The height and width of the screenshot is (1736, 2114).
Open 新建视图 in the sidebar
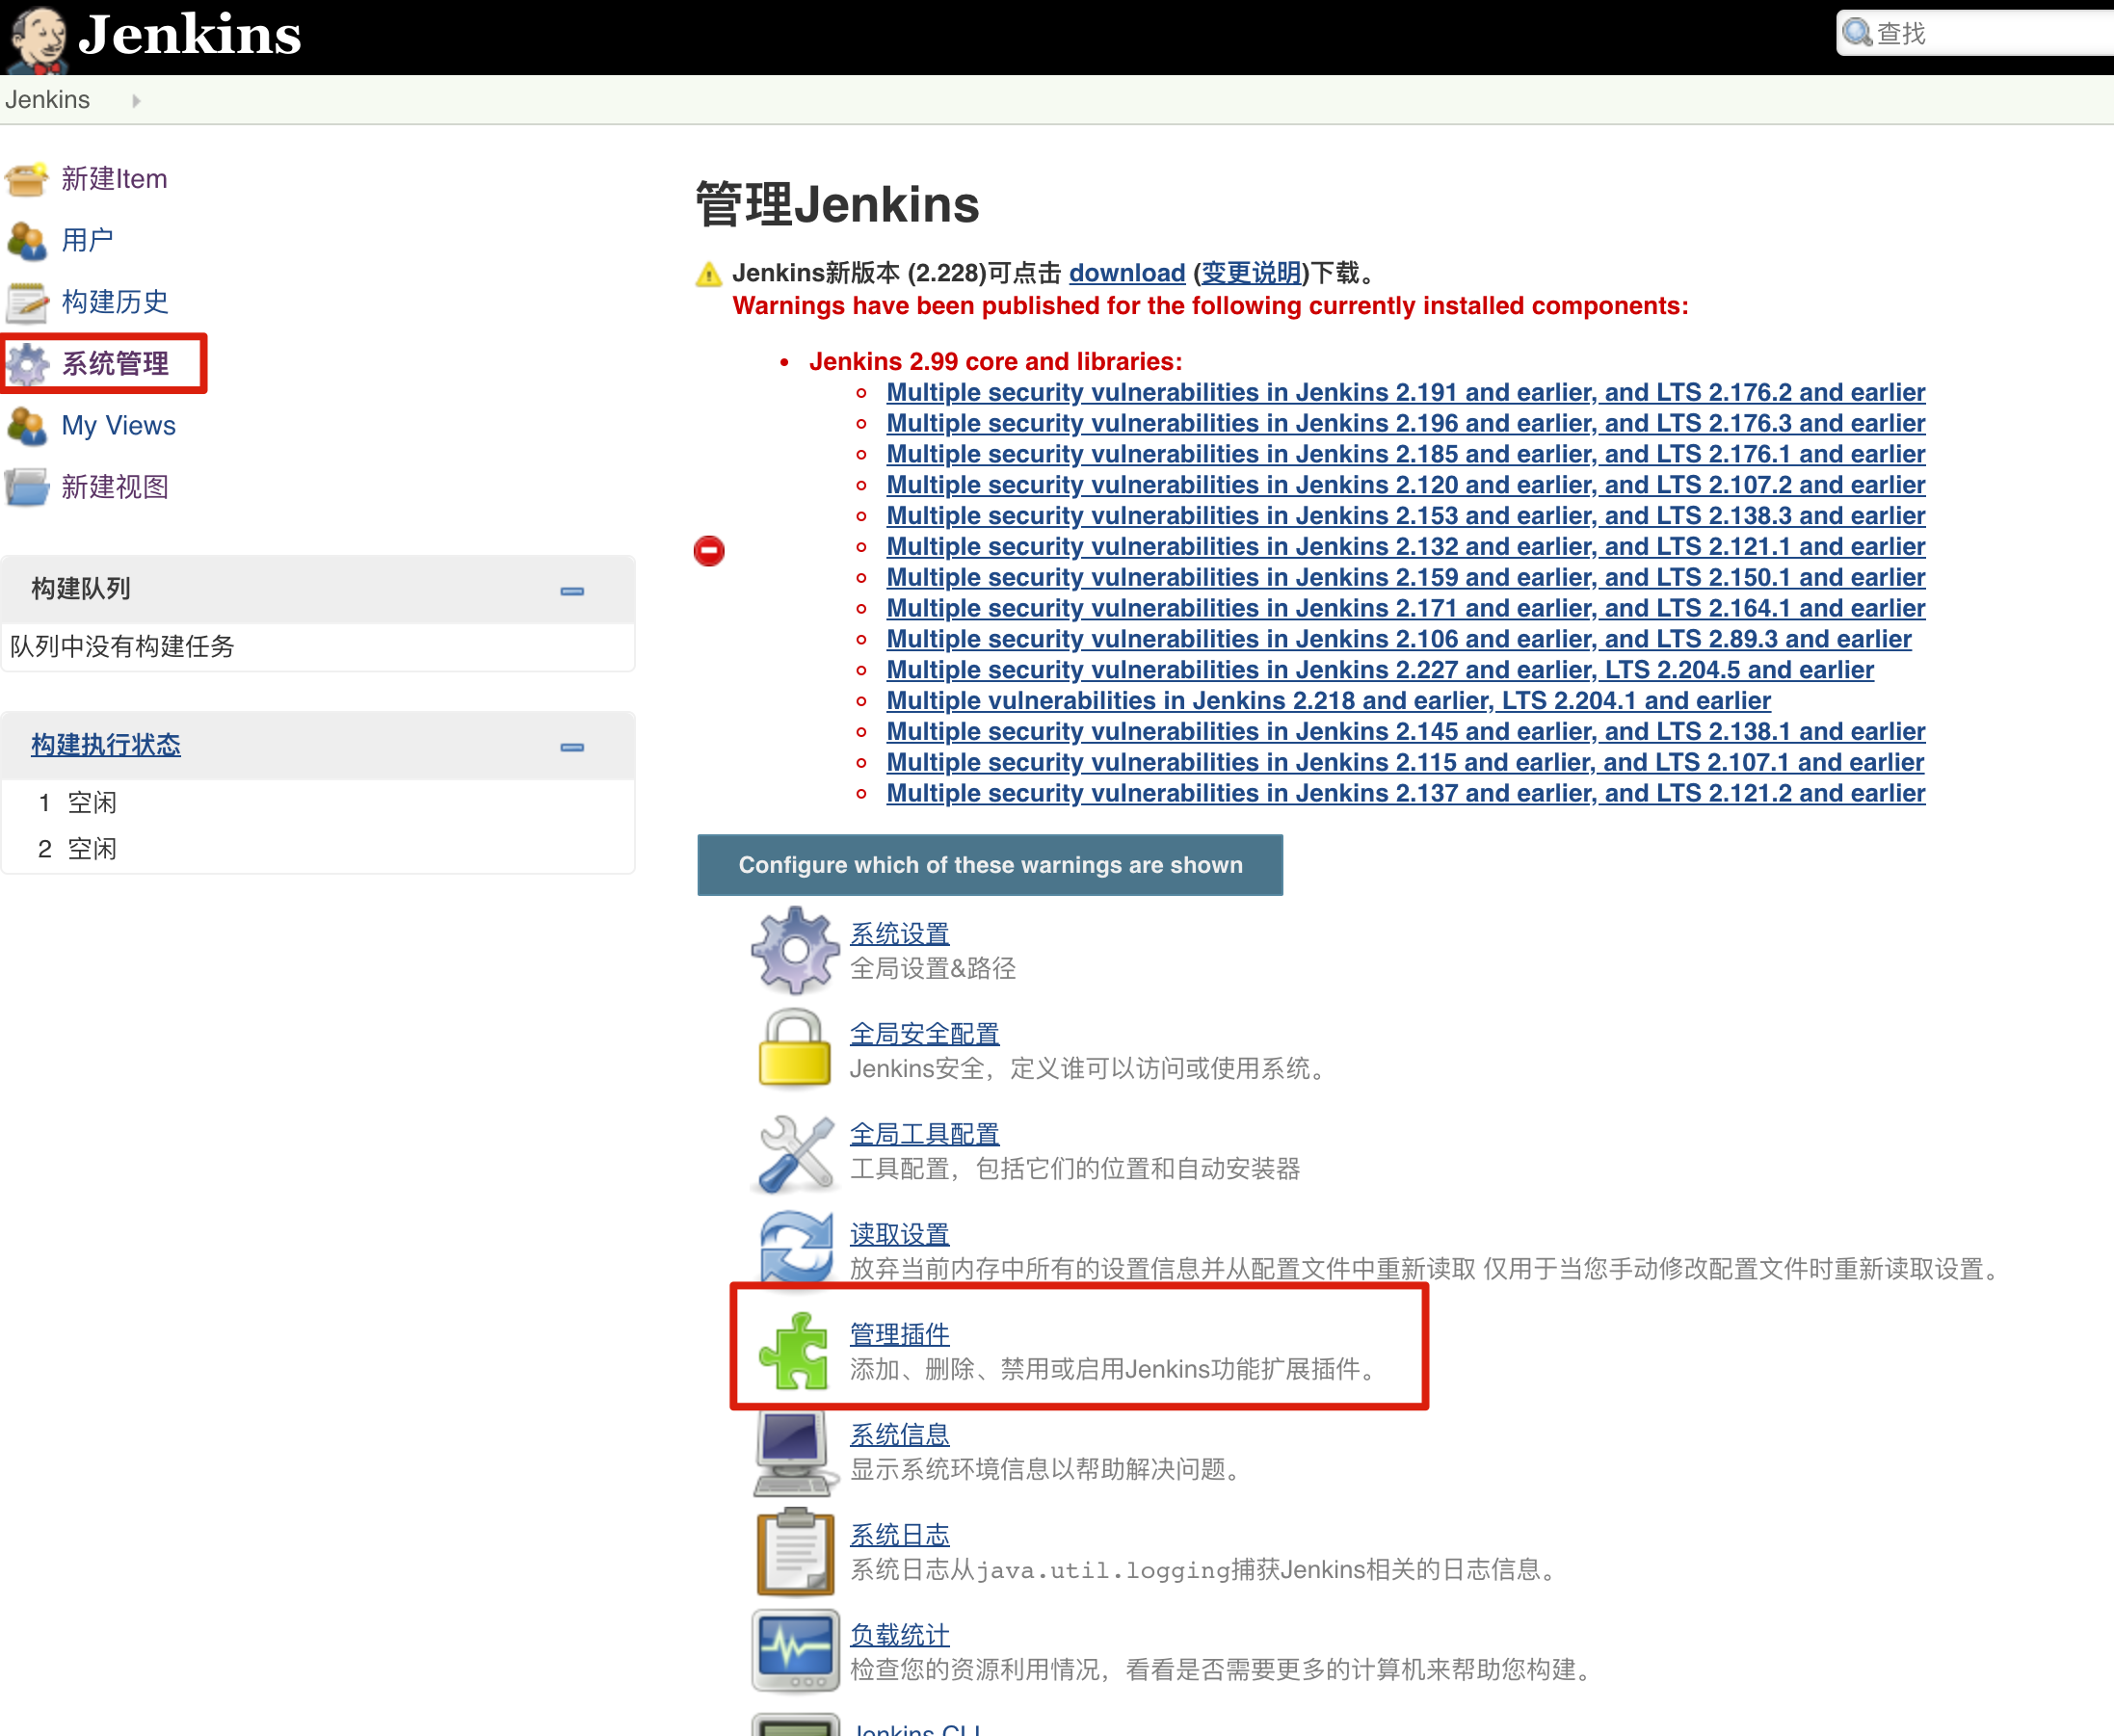115,487
